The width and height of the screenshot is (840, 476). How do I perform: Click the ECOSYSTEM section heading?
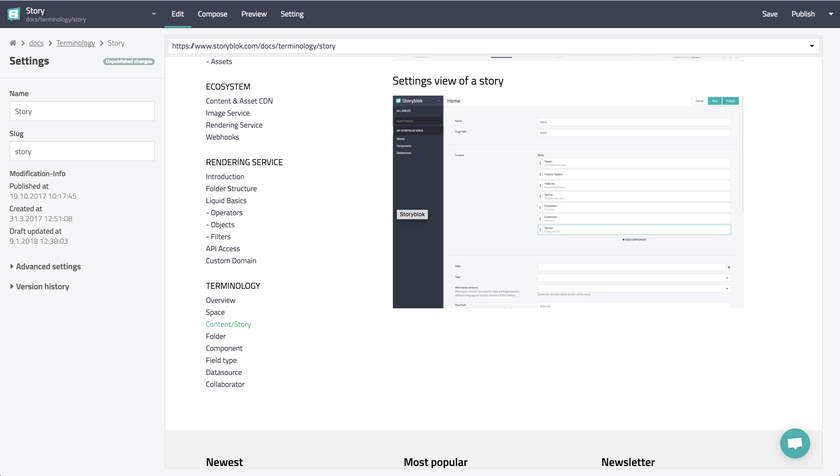click(x=228, y=87)
